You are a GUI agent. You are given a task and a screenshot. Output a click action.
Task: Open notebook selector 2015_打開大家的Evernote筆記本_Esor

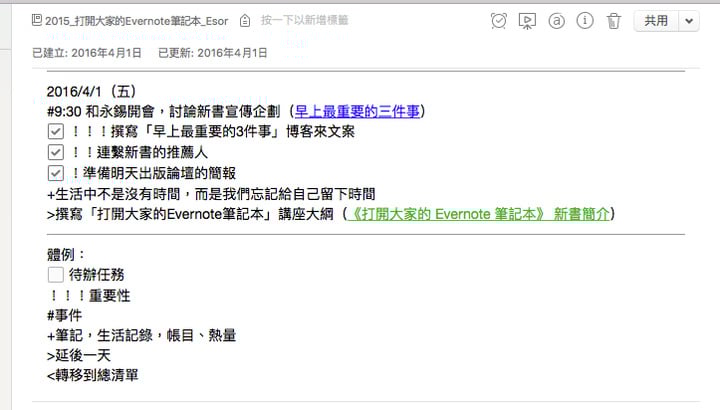(138, 20)
